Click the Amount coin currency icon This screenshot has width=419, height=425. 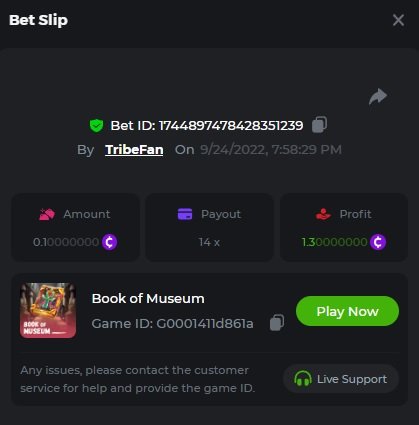pyautogui.click(x=110, y=242)
